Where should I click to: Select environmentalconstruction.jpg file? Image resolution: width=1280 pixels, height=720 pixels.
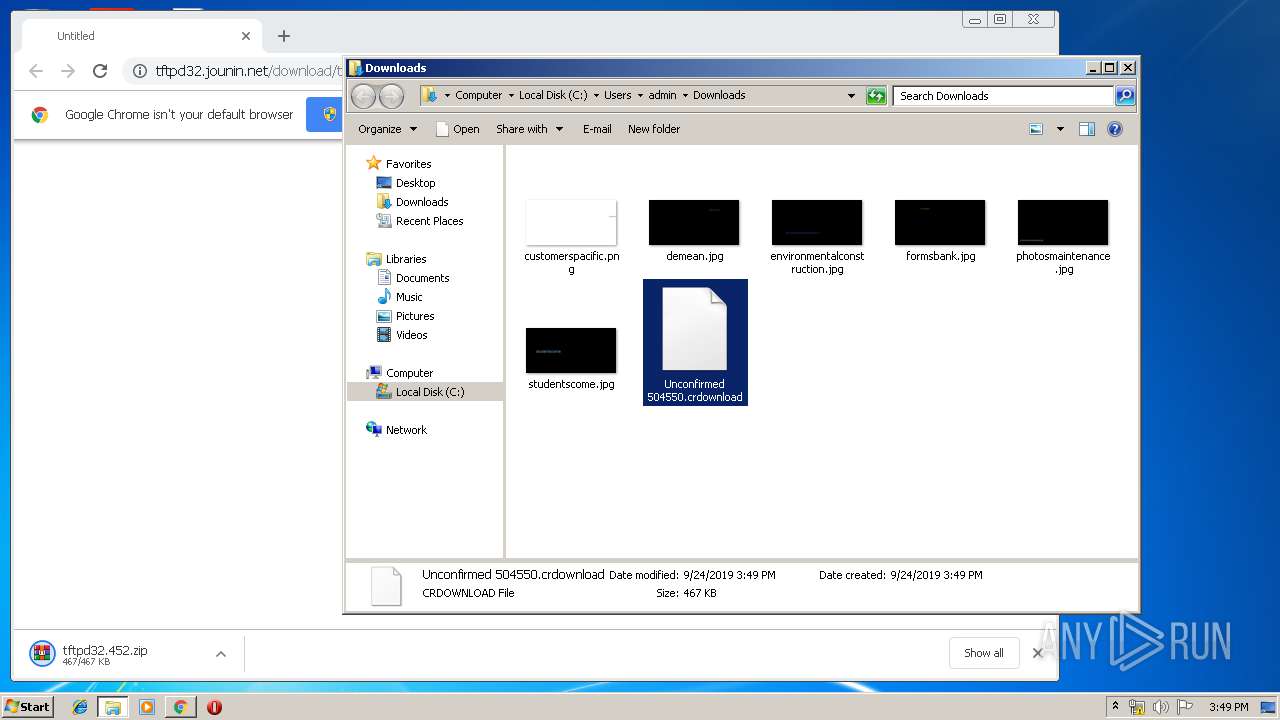point(817,237)
